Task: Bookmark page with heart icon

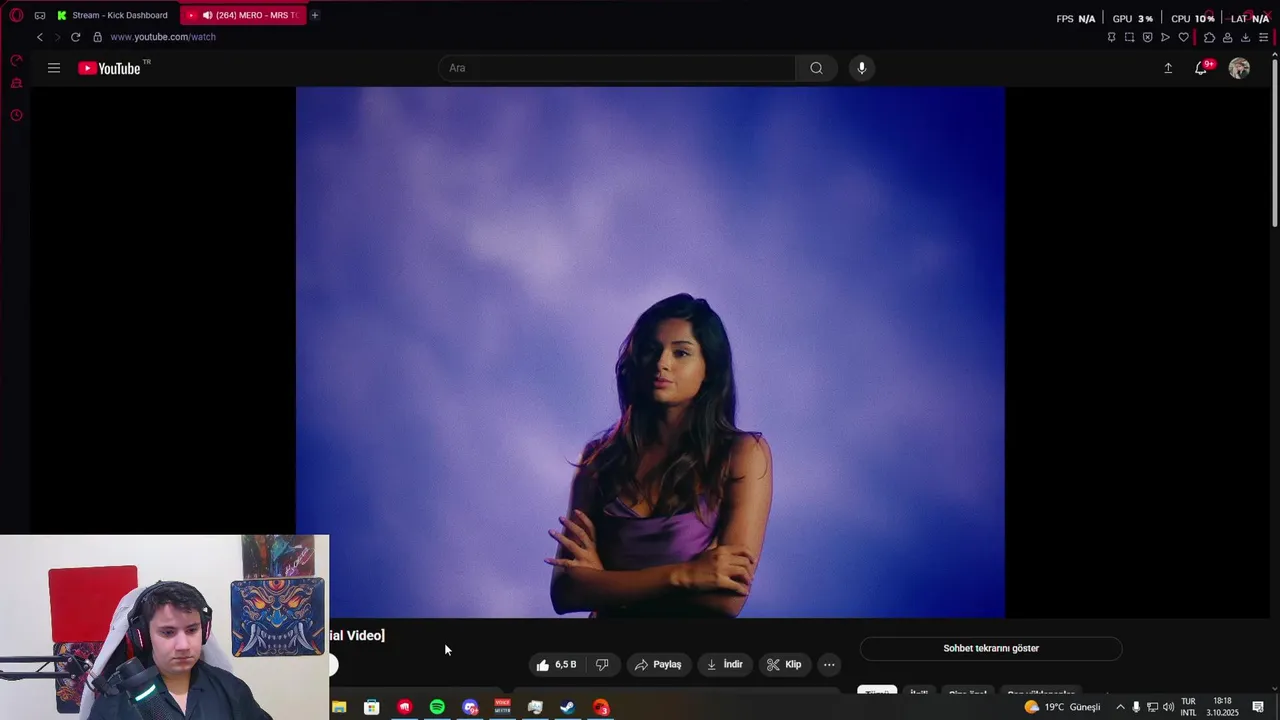Action: point(1184,37)
